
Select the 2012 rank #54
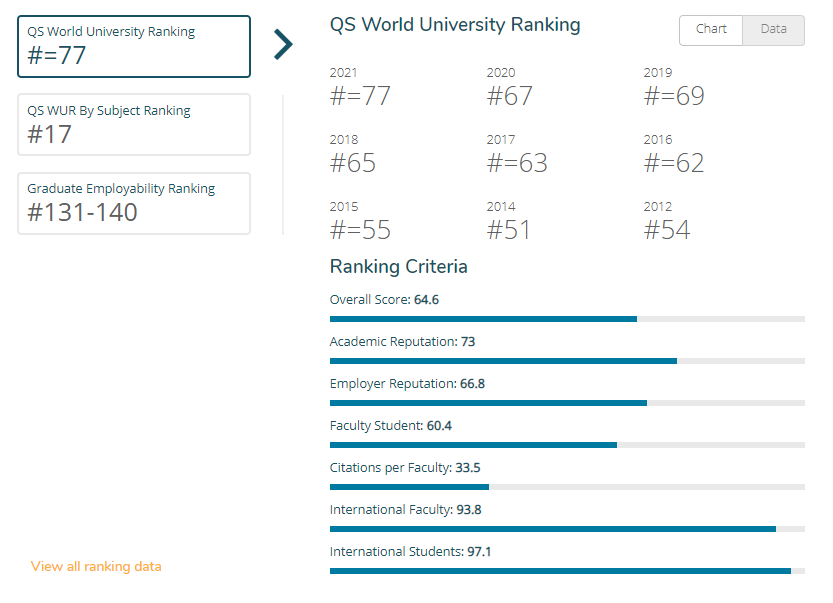click(667, 230)
